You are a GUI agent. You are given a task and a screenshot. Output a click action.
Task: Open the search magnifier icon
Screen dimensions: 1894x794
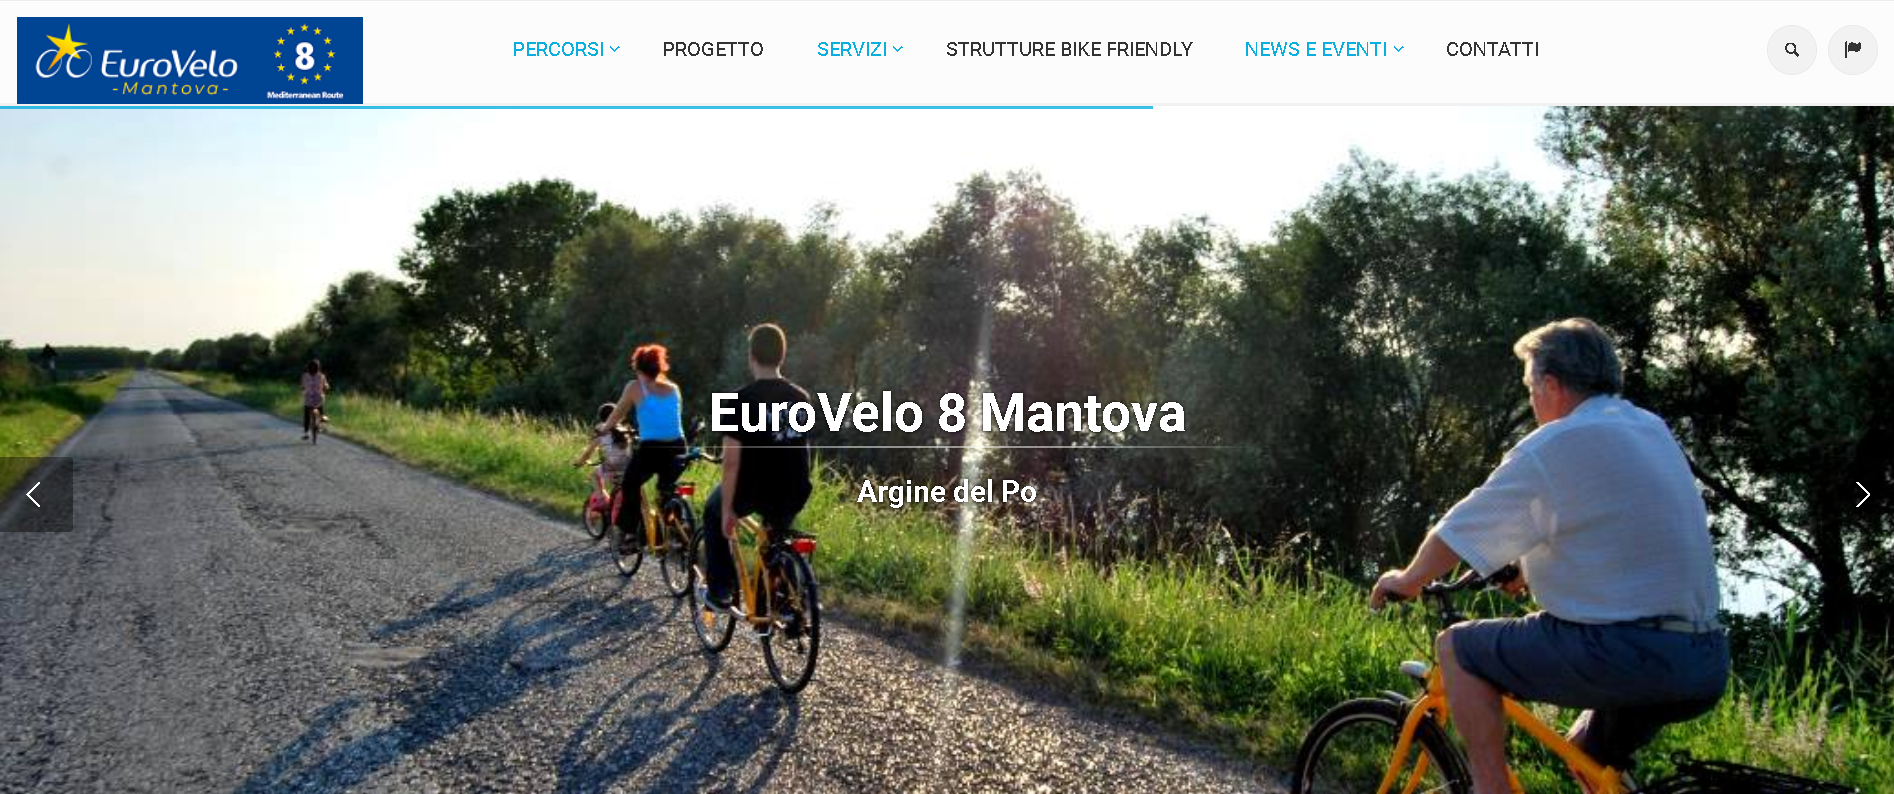point(1791,50)
